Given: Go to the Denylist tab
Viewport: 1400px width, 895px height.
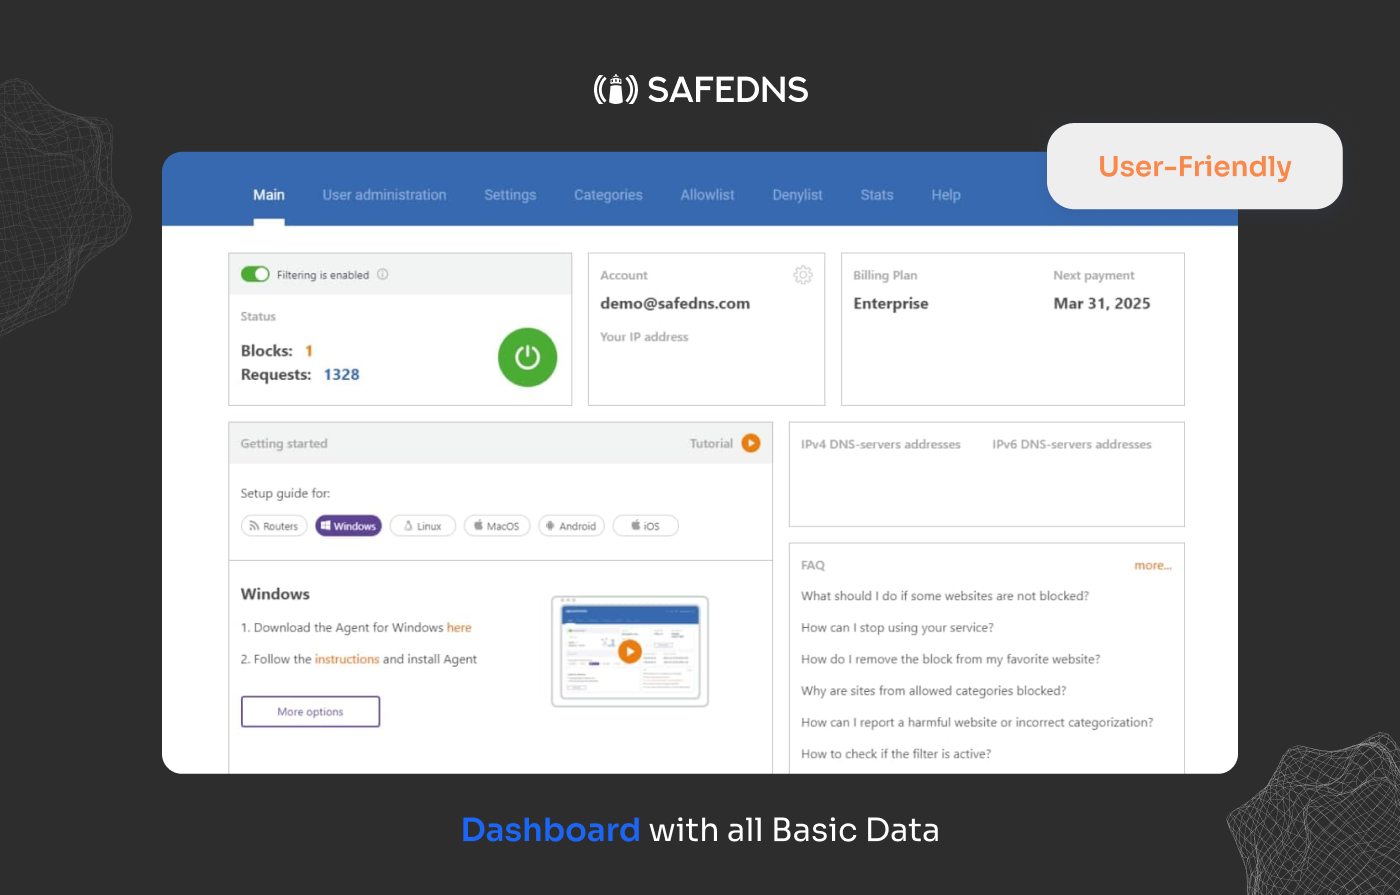Looking at the screenshot, I should tap(797, 195).
